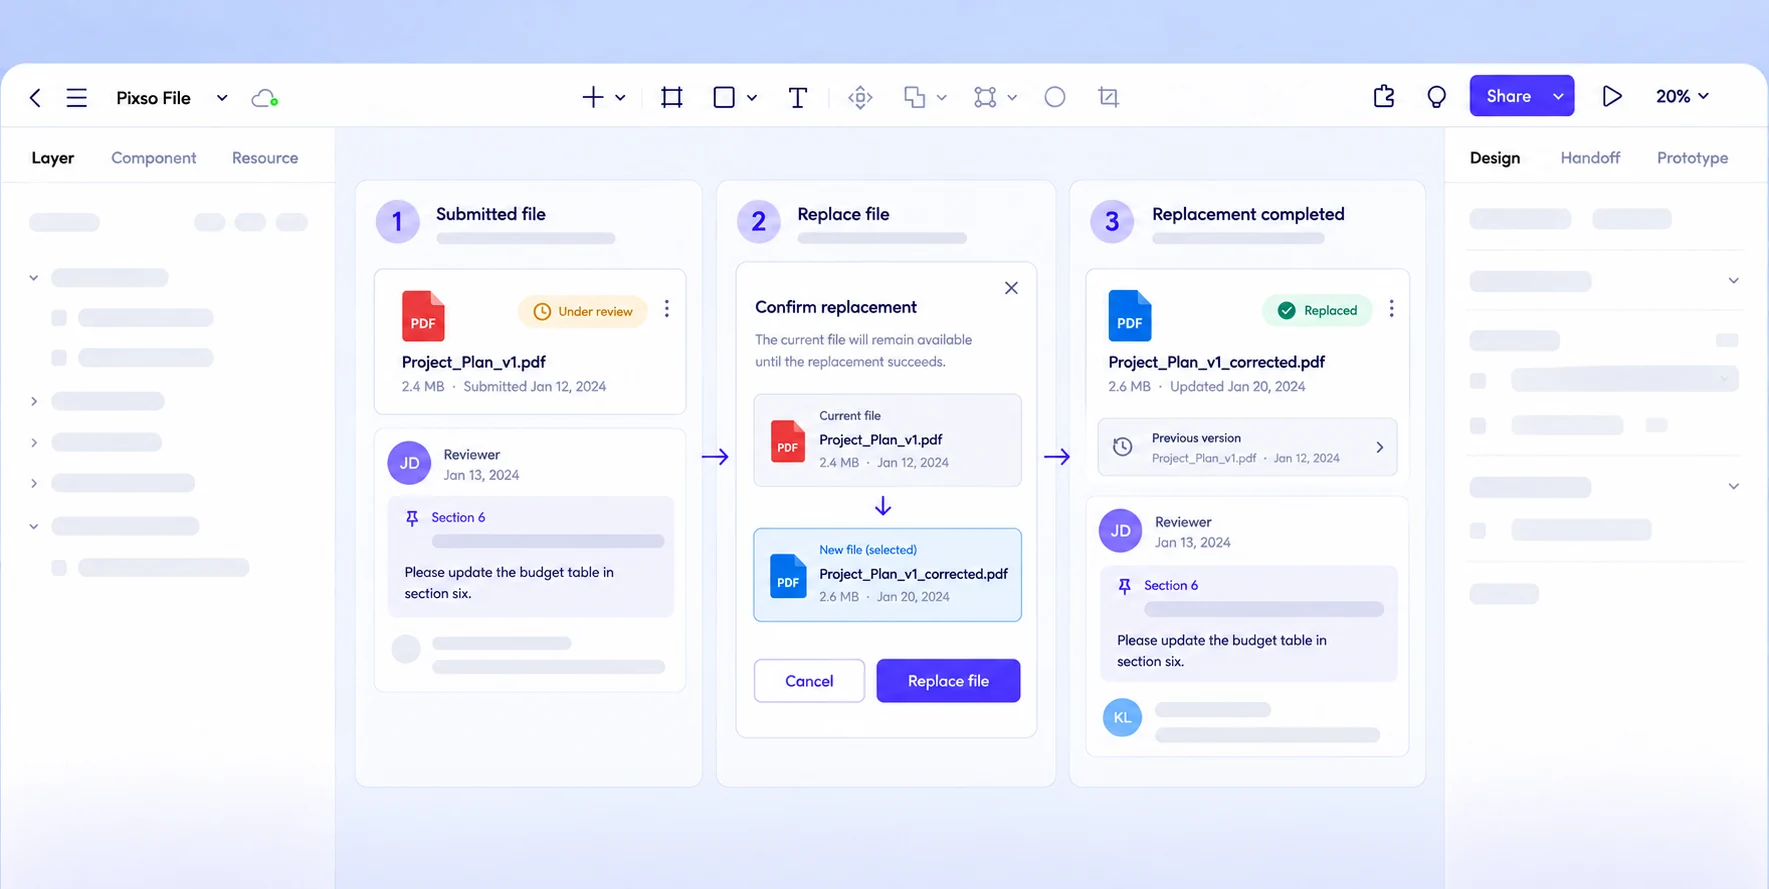Switch to the Layer tab
Screen dimensions: 1769x889
[x=53, y=158]
